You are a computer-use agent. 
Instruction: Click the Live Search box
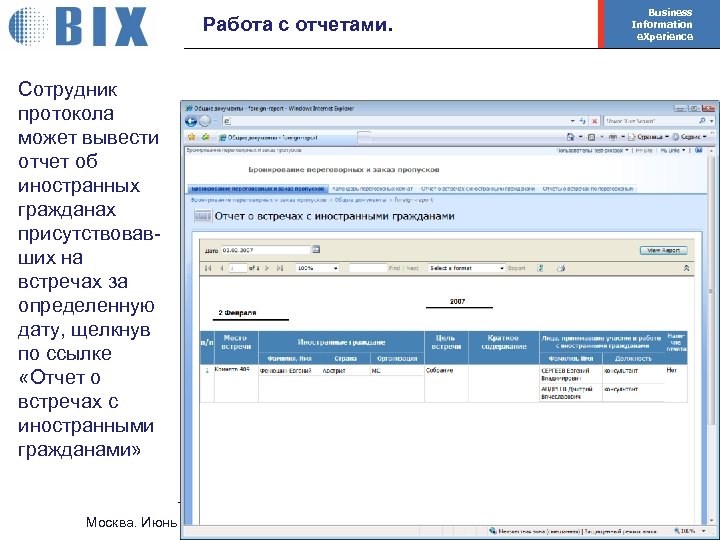tap(651, 121)
